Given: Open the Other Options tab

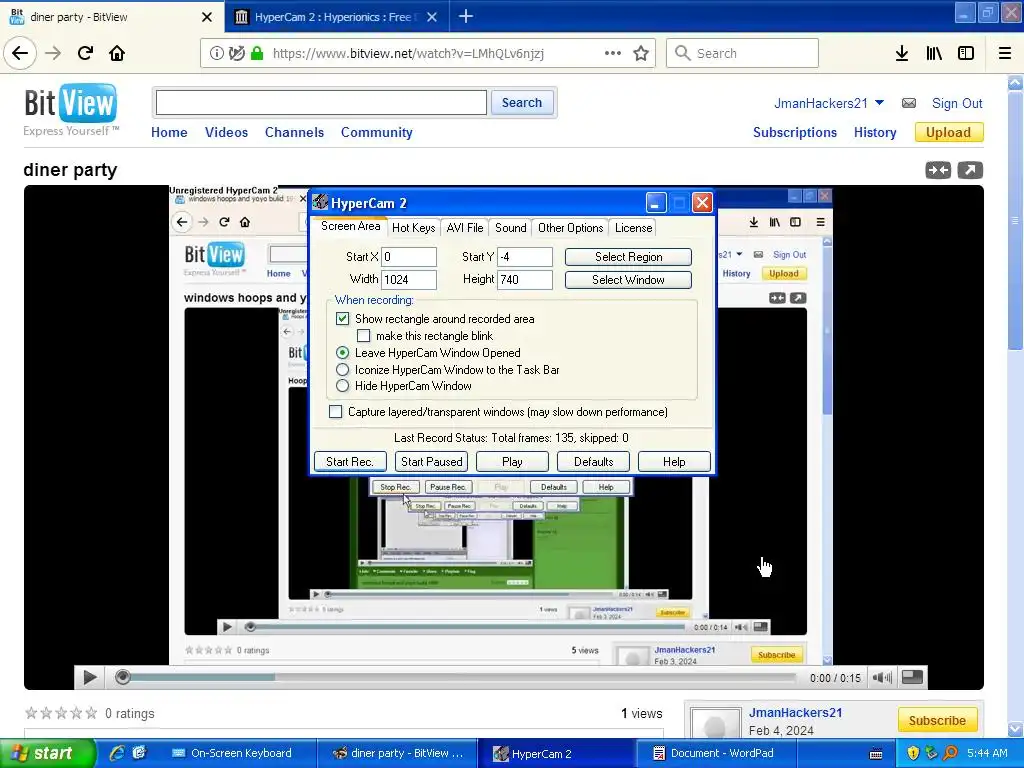Looking at the screenshot, I should tap(570, 228).
